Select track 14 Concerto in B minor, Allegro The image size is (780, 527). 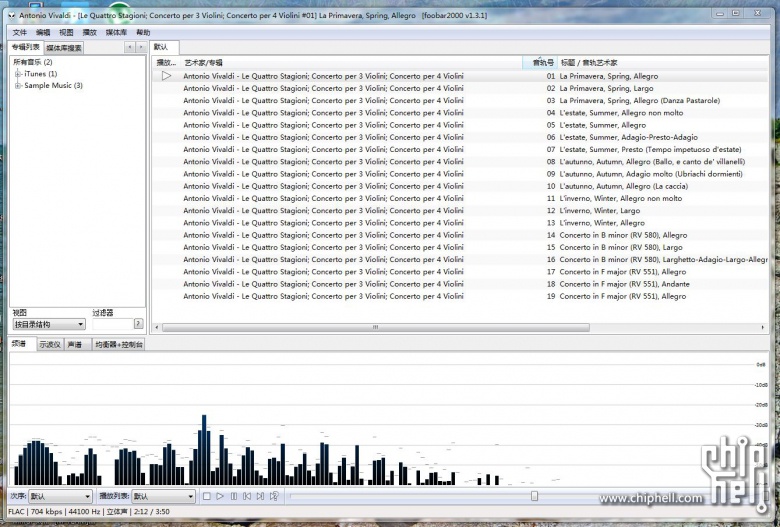pos(461,235)
